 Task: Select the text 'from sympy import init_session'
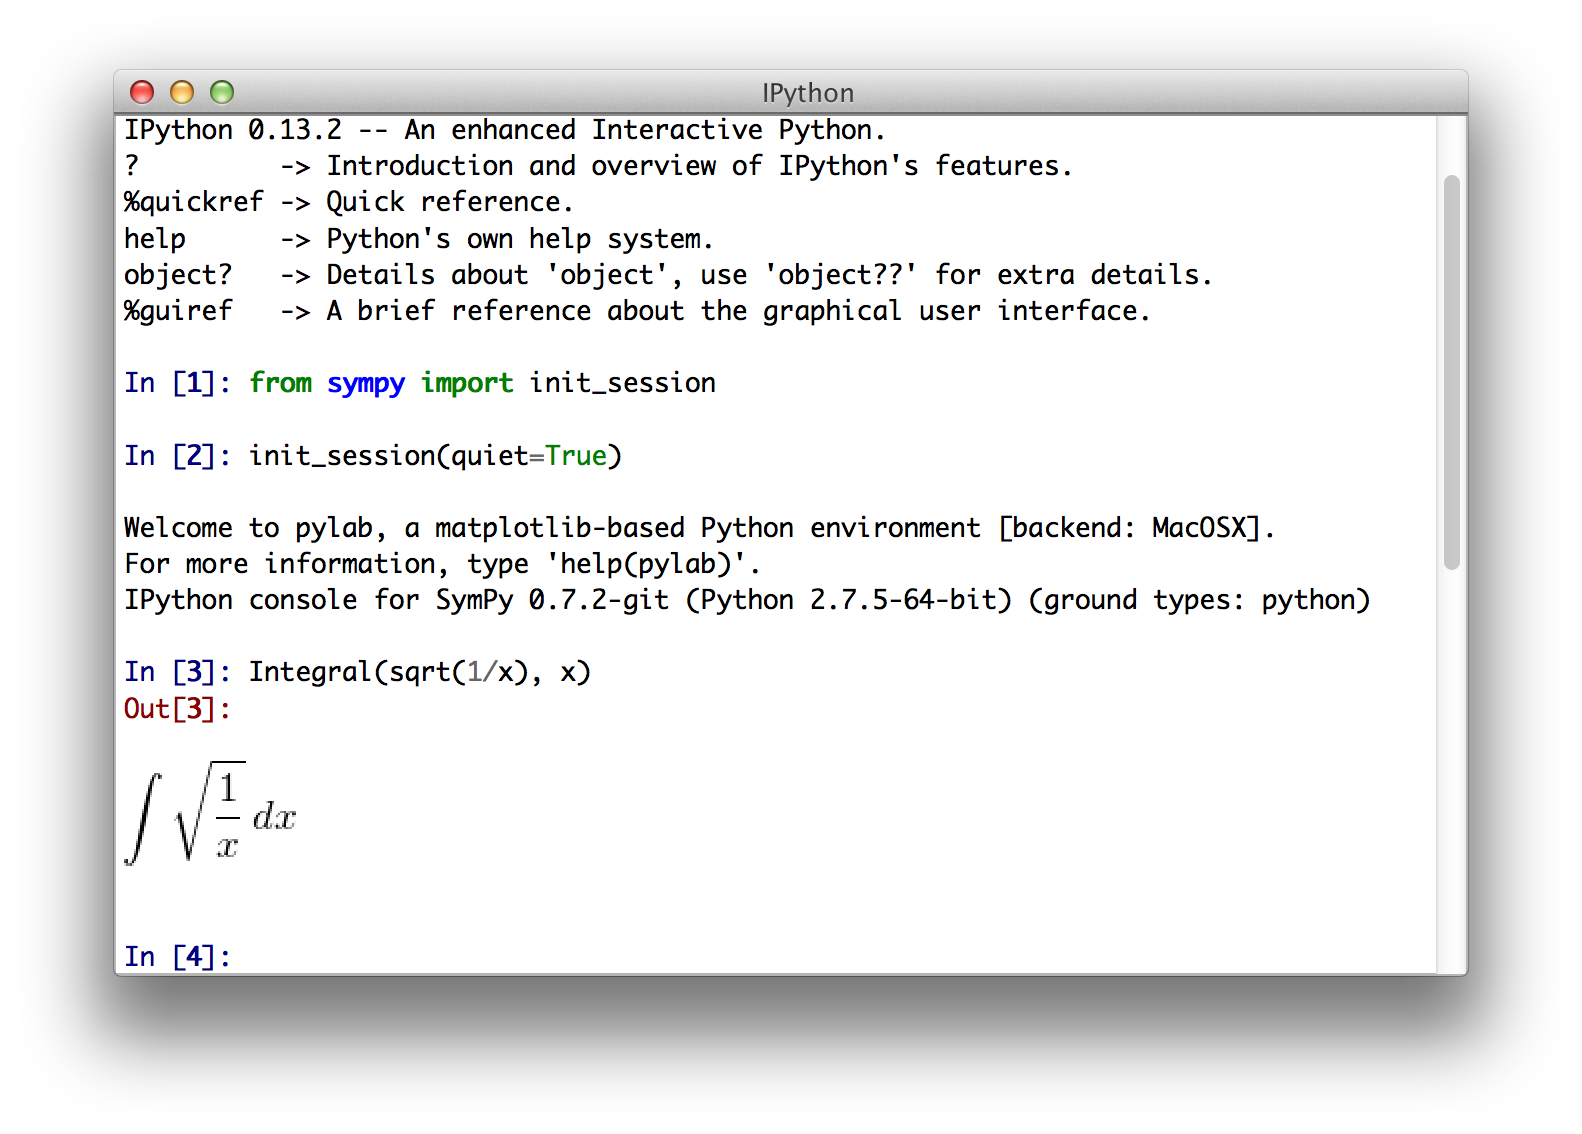pos(482,382)
